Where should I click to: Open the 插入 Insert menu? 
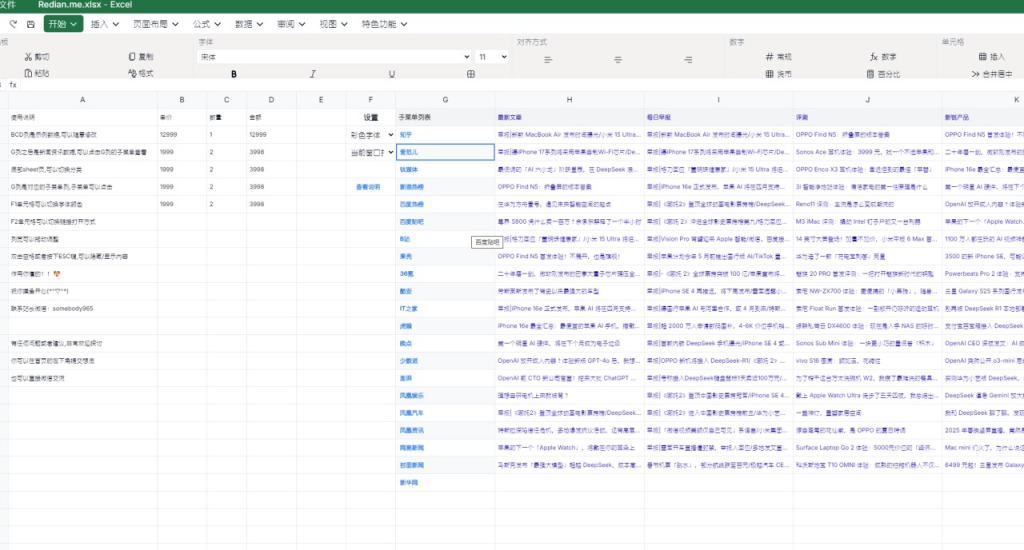pyautogui.click(x=104, y=24)
